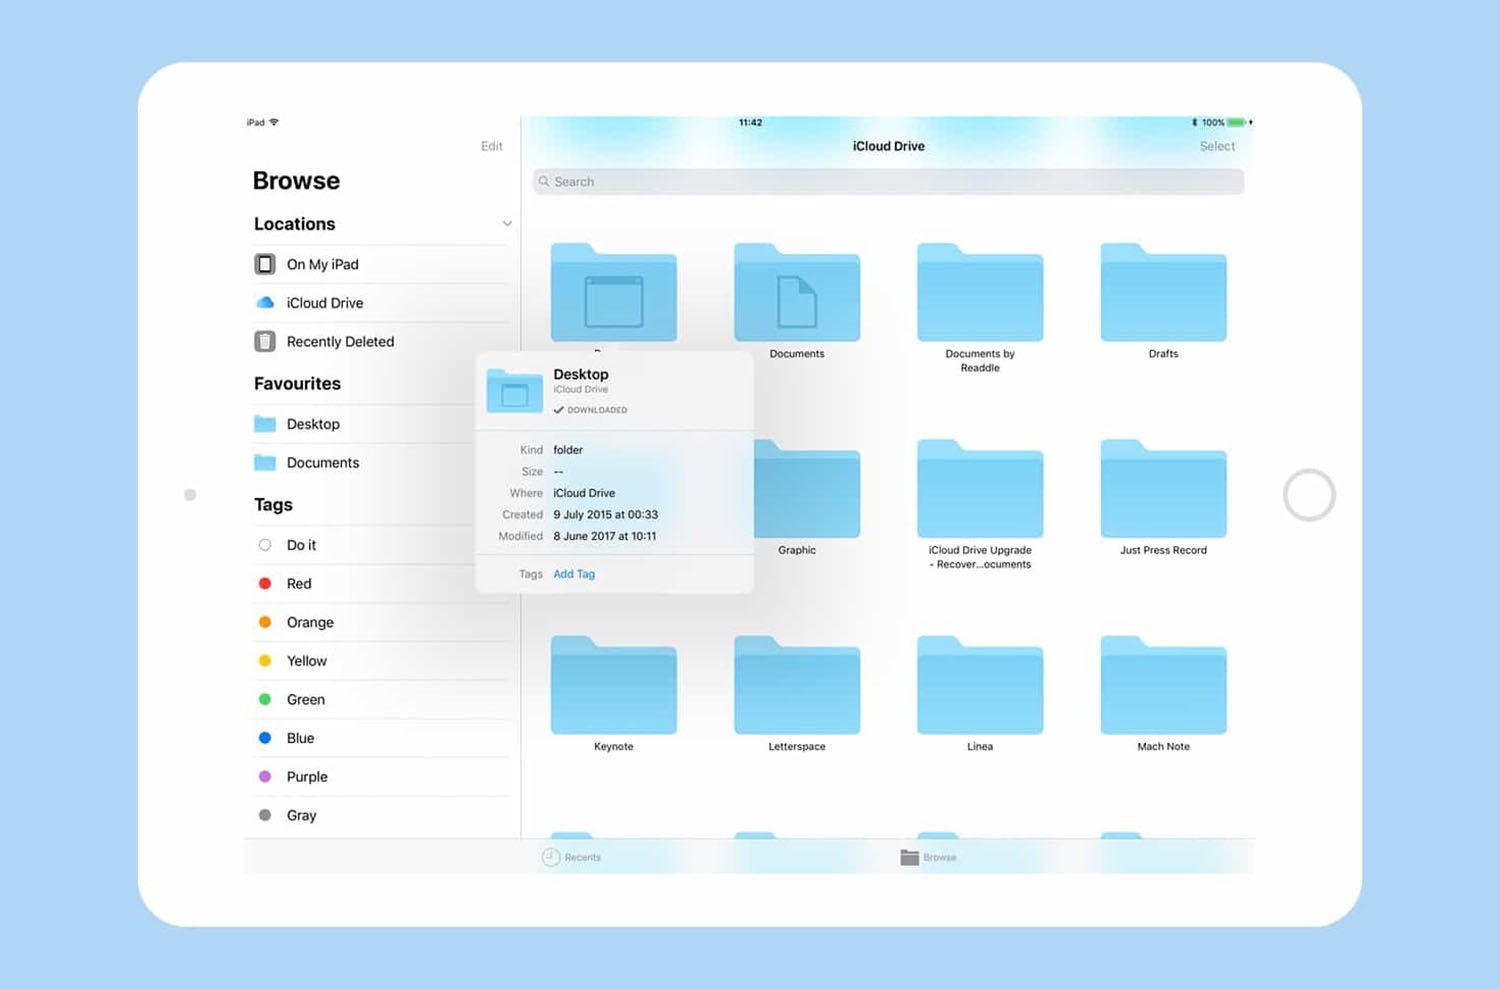Tap the Add Tag link
Screen dimensions: 1500x989
coord(574,574)
